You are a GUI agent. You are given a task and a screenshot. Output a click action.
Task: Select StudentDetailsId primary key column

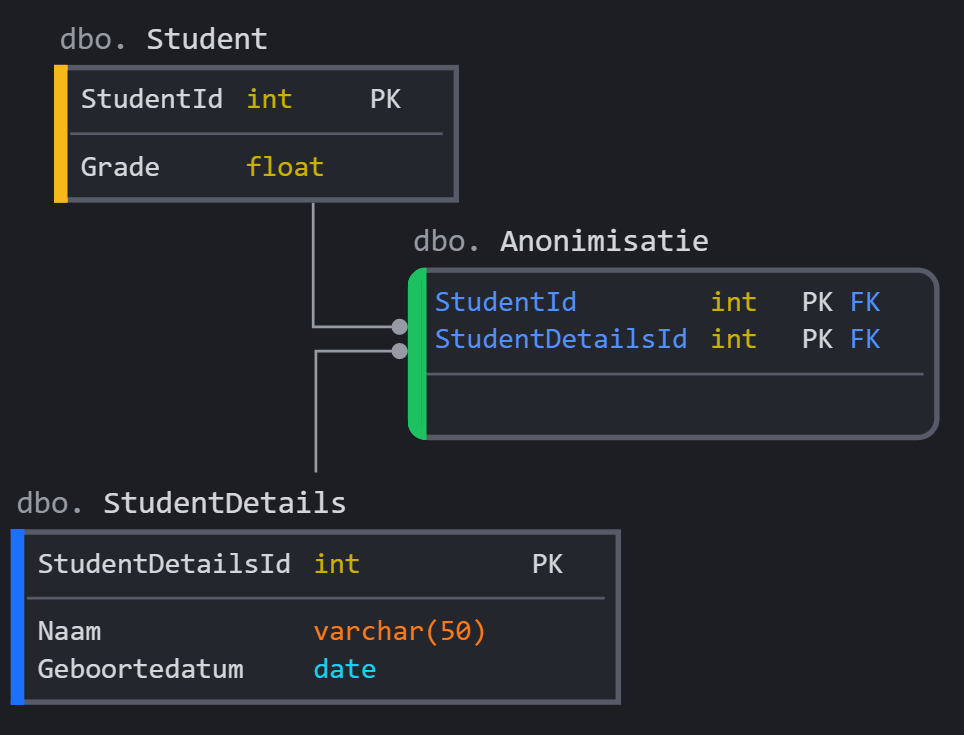pos(164,564)
